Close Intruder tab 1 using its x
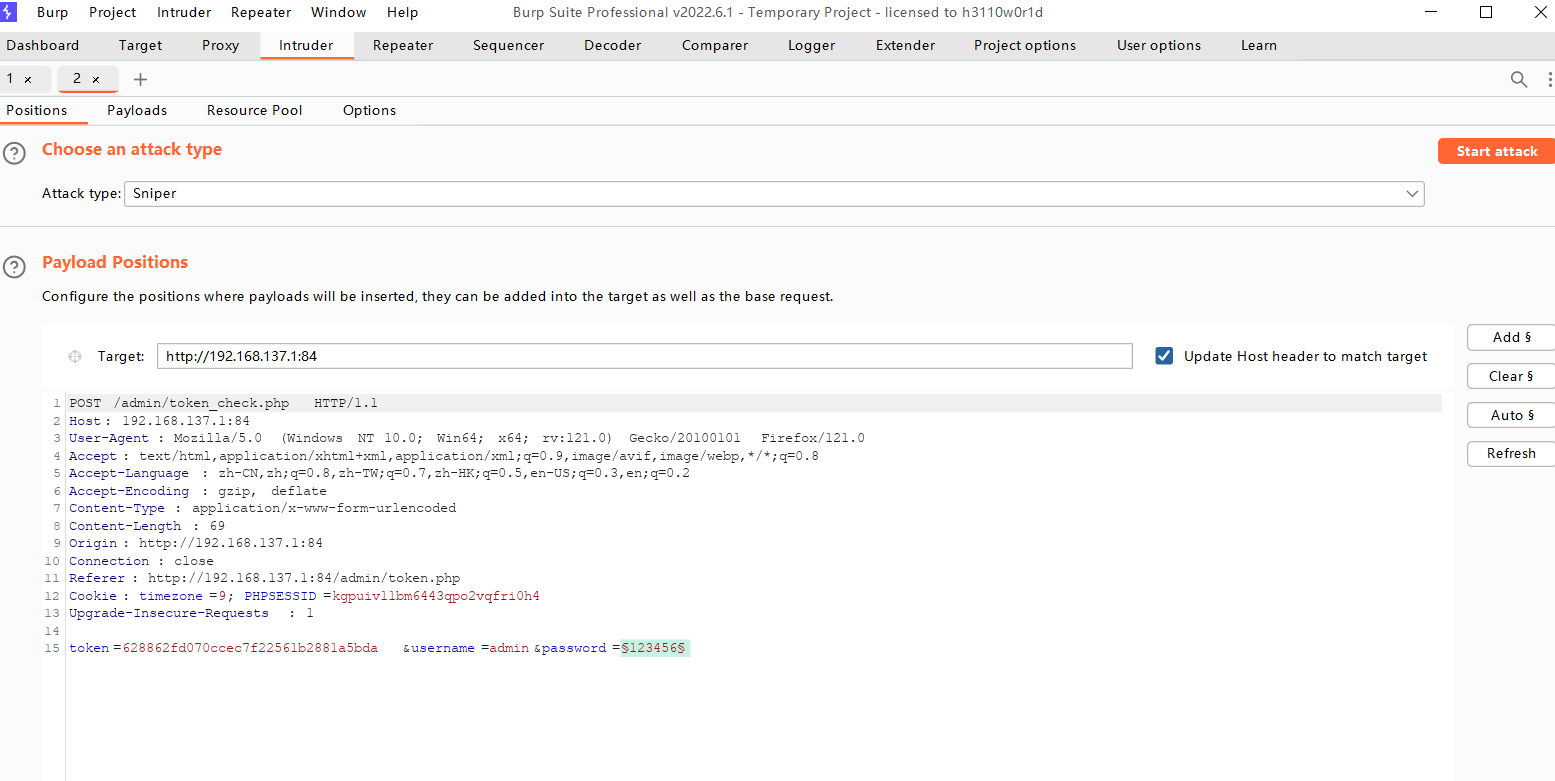The height and width of the screenshot is (781, 1555). click(28, 79)
